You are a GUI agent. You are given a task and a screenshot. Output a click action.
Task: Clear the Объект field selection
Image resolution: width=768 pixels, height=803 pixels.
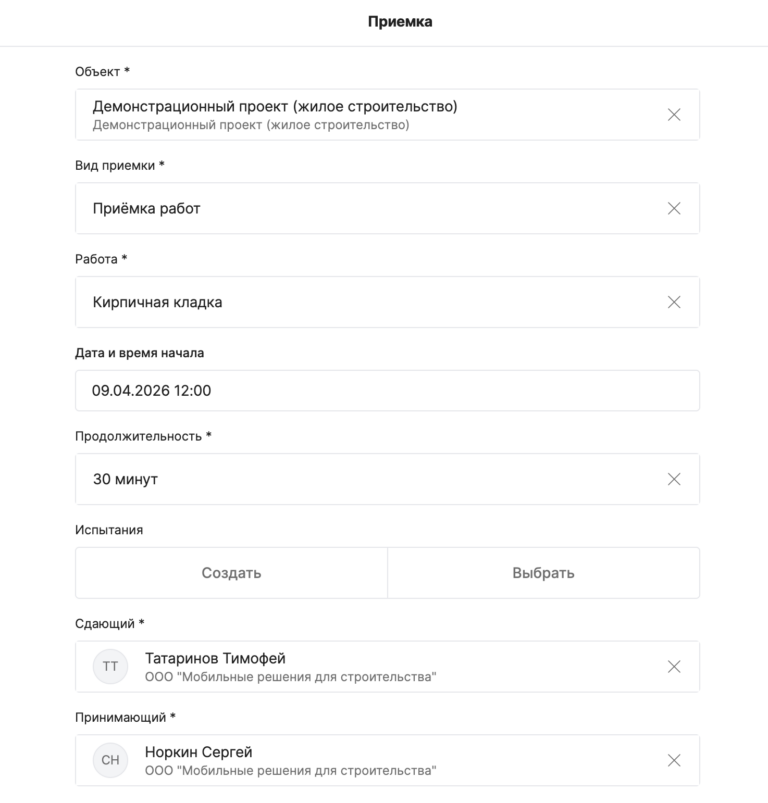[x=674, y=115]
